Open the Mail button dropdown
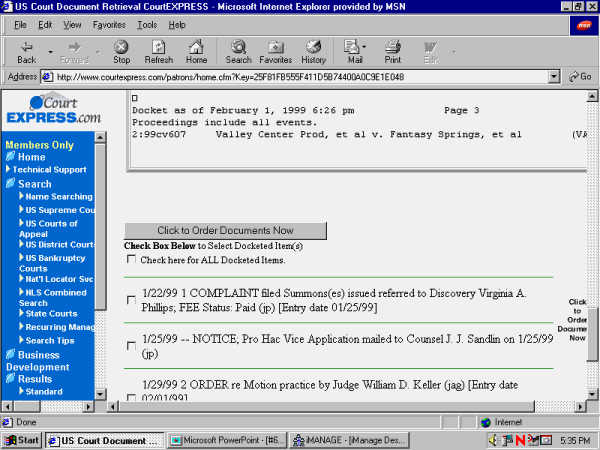This screenshot has width=600, height=450. (366, 47)
